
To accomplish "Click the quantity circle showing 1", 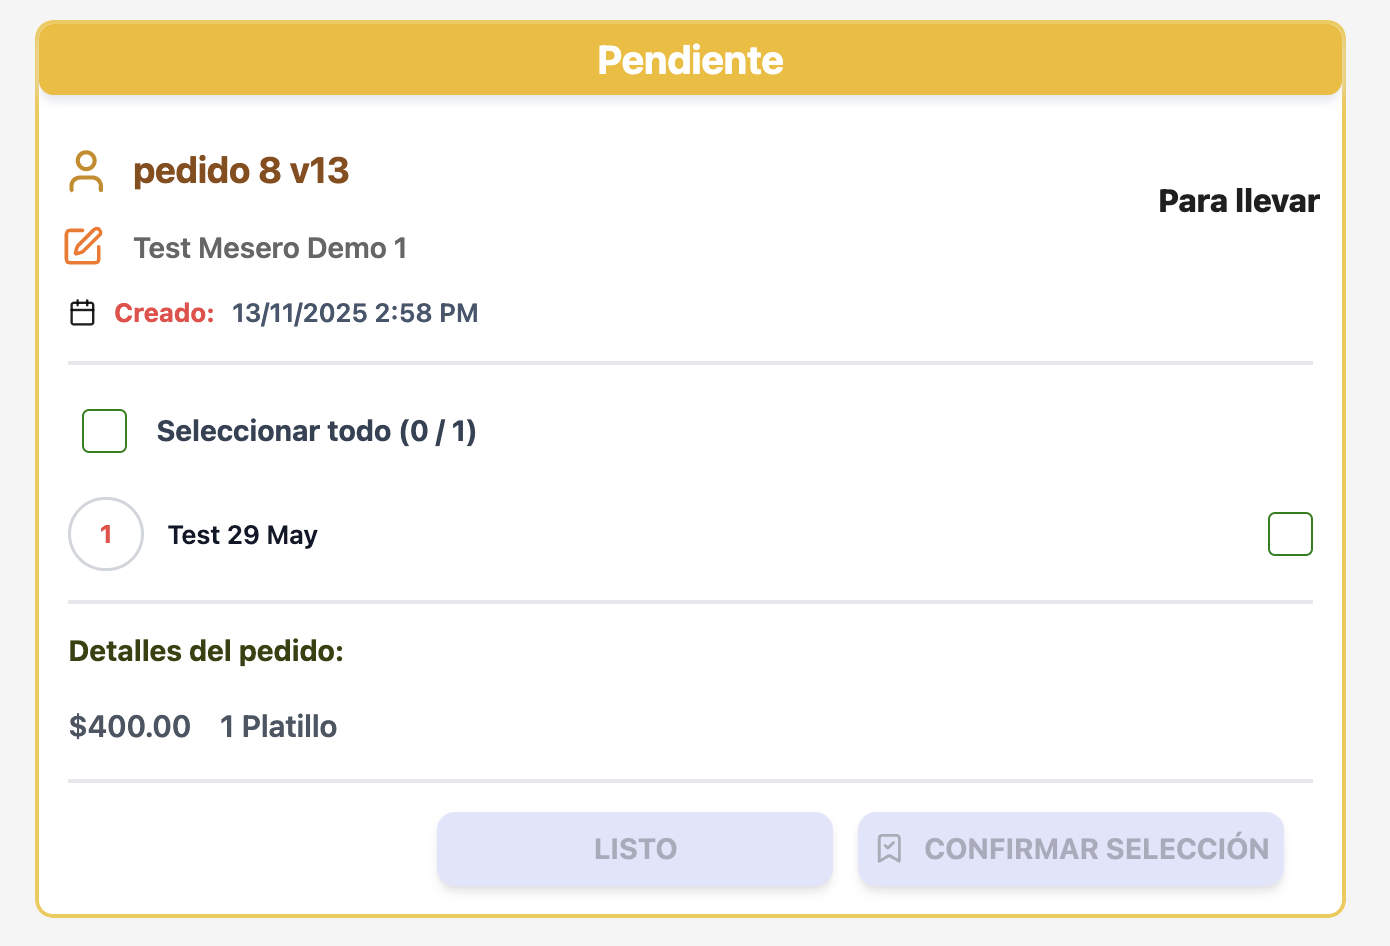I will click(106, 534).
